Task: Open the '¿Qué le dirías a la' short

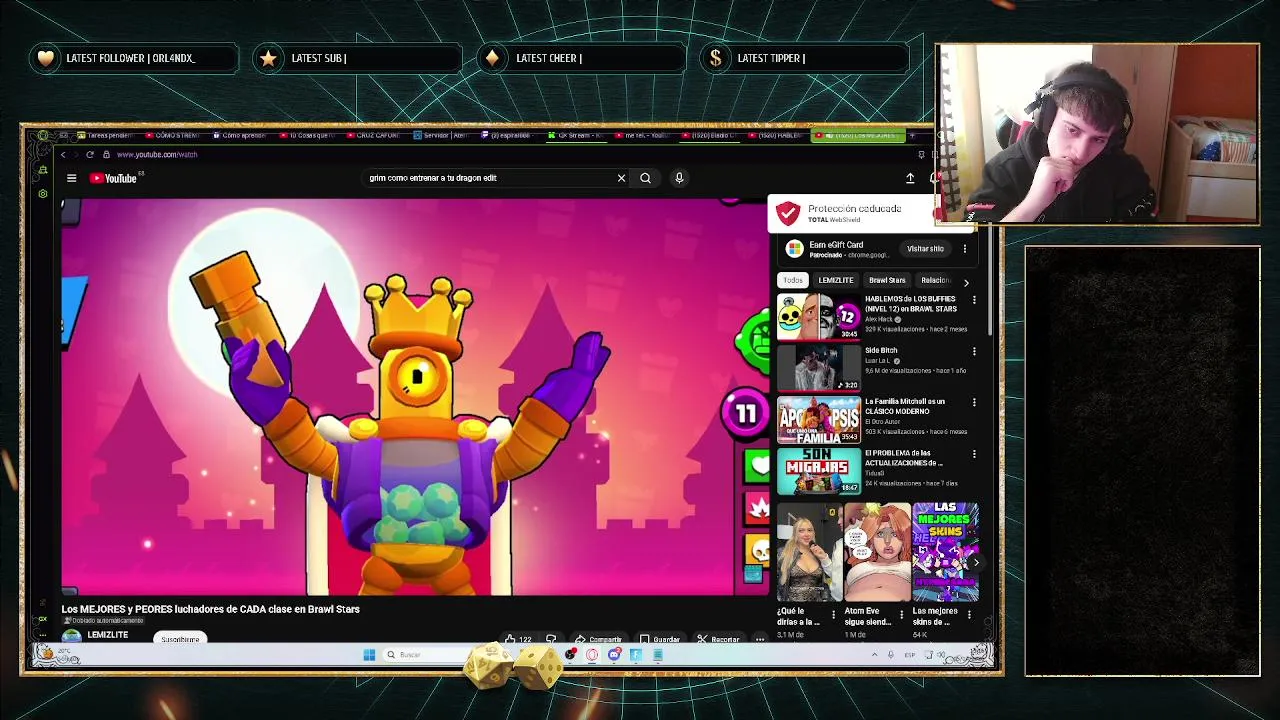Action: pos(809,553)
